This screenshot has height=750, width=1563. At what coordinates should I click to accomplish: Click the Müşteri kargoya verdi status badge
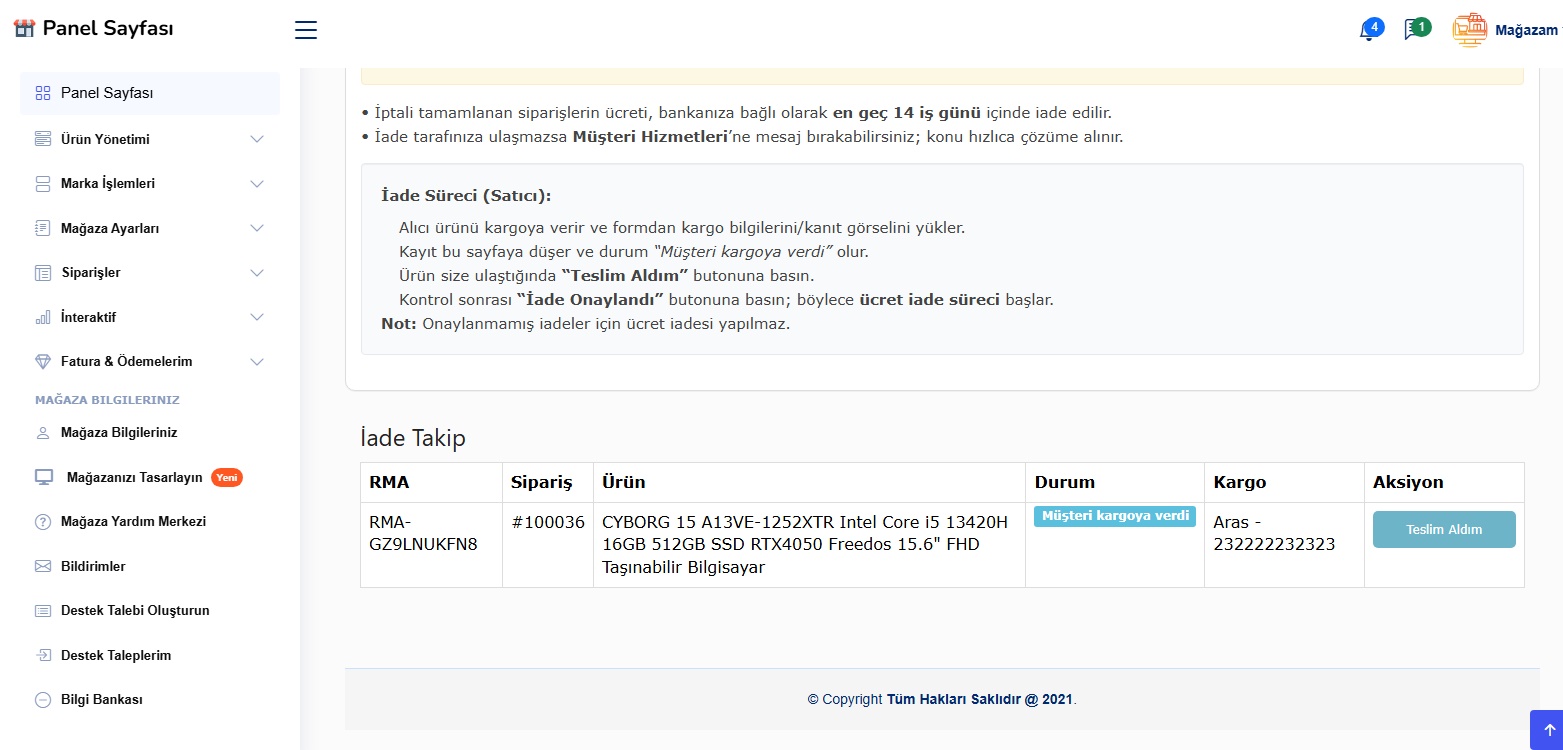pos(1114,516)
